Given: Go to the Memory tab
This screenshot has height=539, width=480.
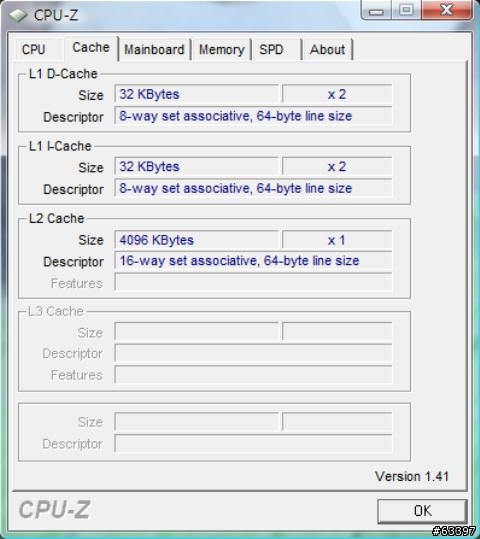Looking at the screenshot, I should pos(222,50).
